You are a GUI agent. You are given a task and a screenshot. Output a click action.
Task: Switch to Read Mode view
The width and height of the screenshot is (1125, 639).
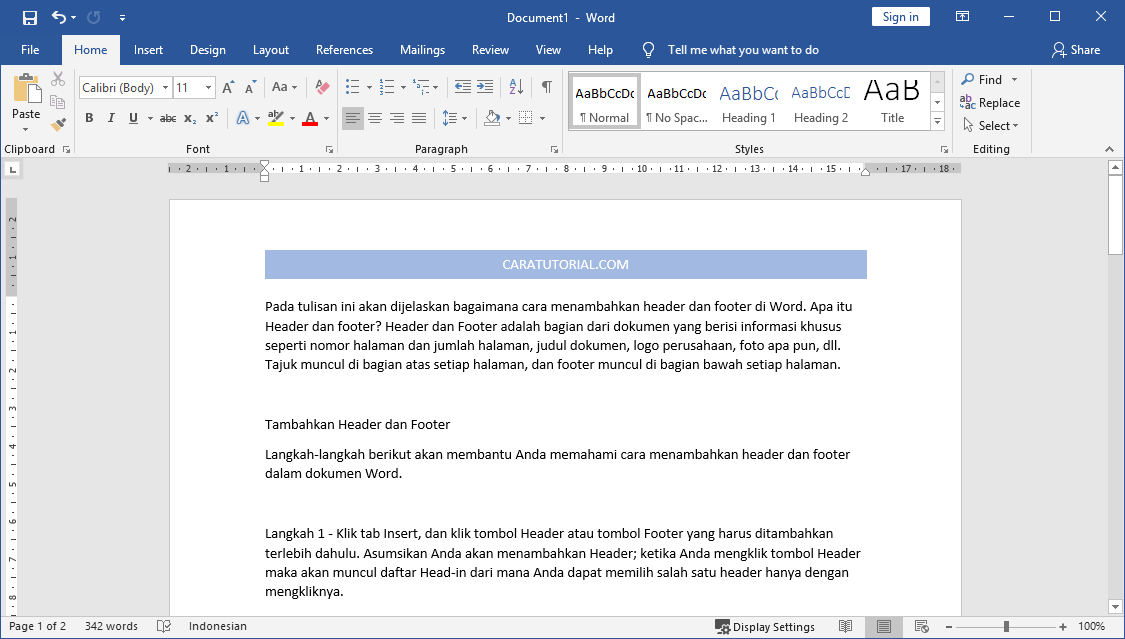846,626
